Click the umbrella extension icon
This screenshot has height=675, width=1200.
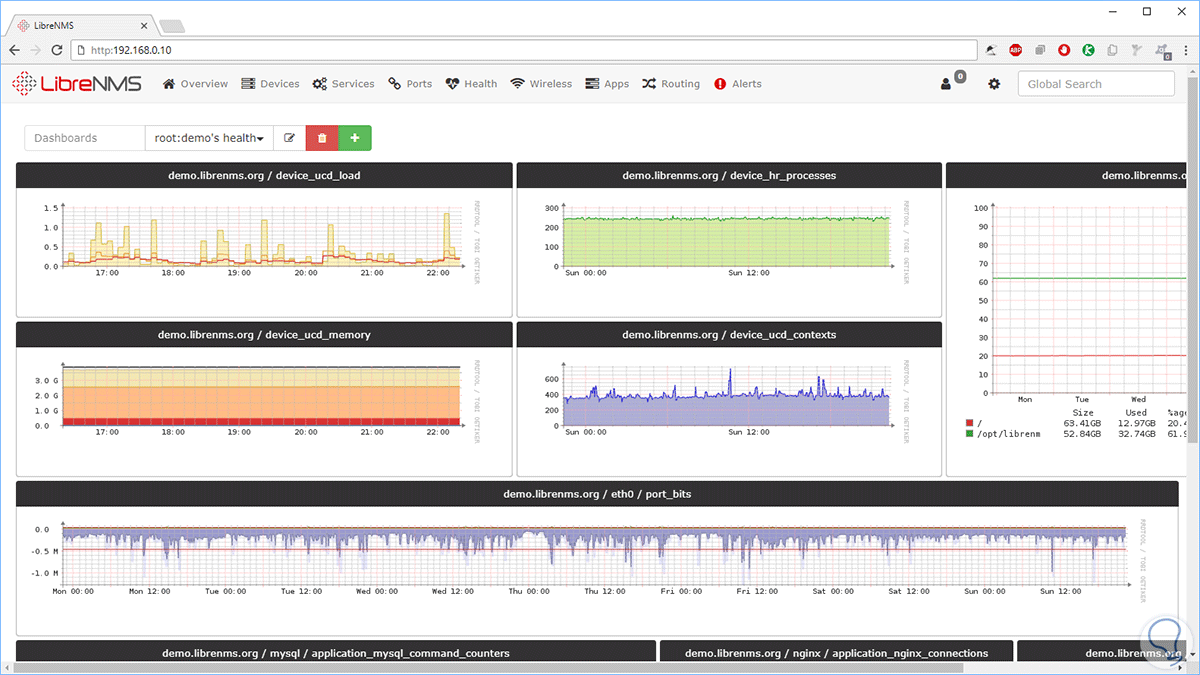click(x=991, y=50)
